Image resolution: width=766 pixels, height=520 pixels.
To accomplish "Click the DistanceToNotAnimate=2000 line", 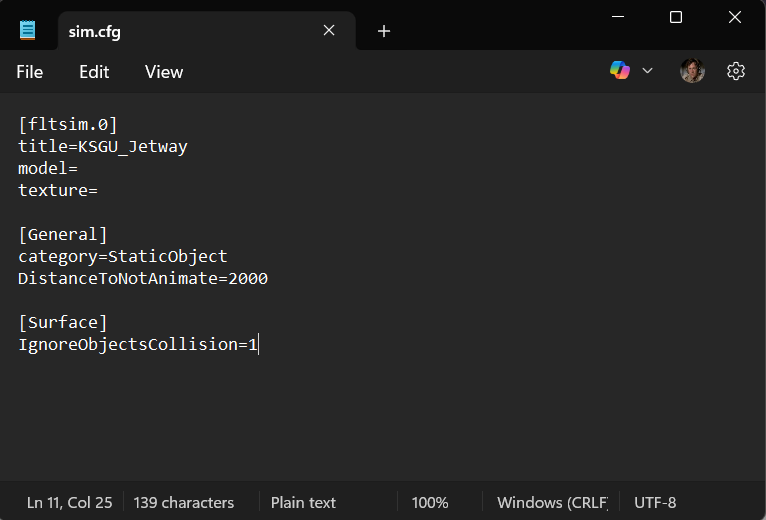I will click(143, 279).
